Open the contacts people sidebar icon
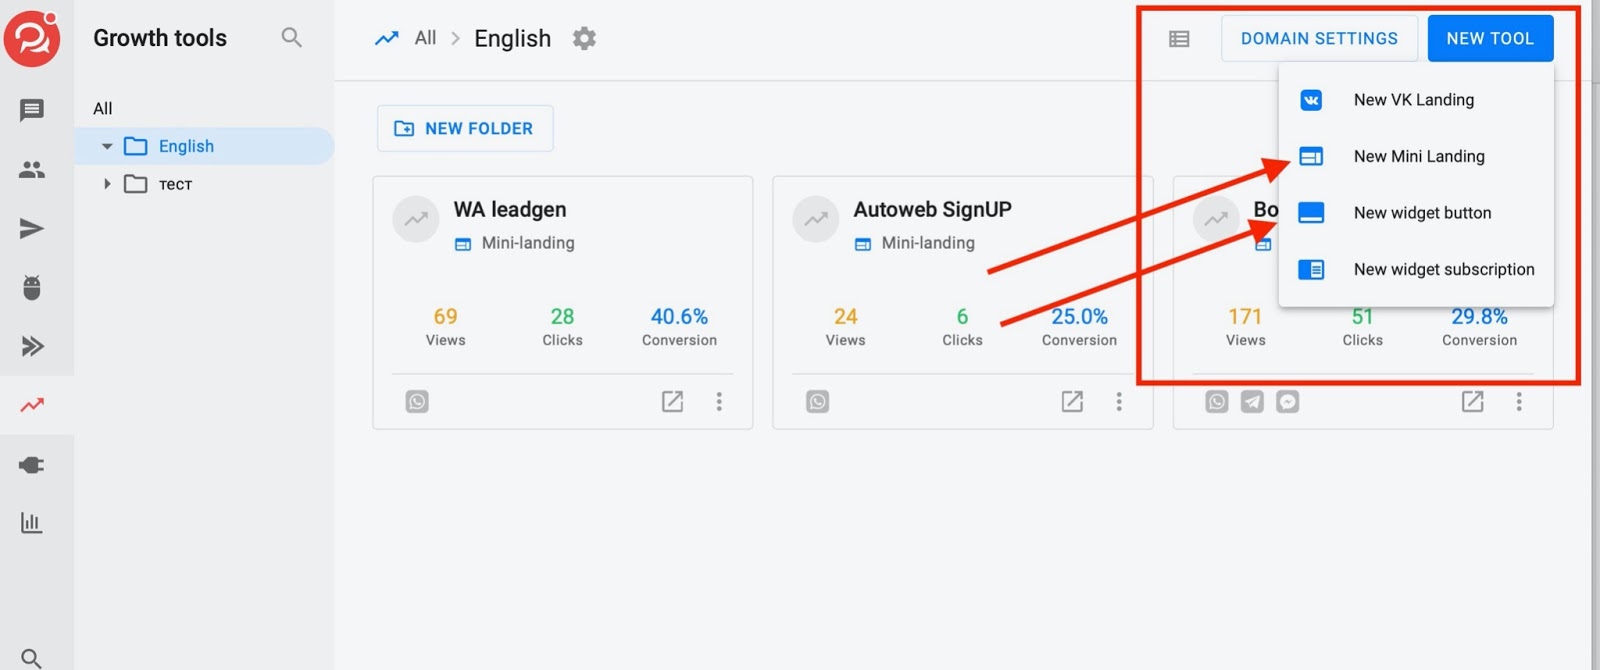 (32, 170)
